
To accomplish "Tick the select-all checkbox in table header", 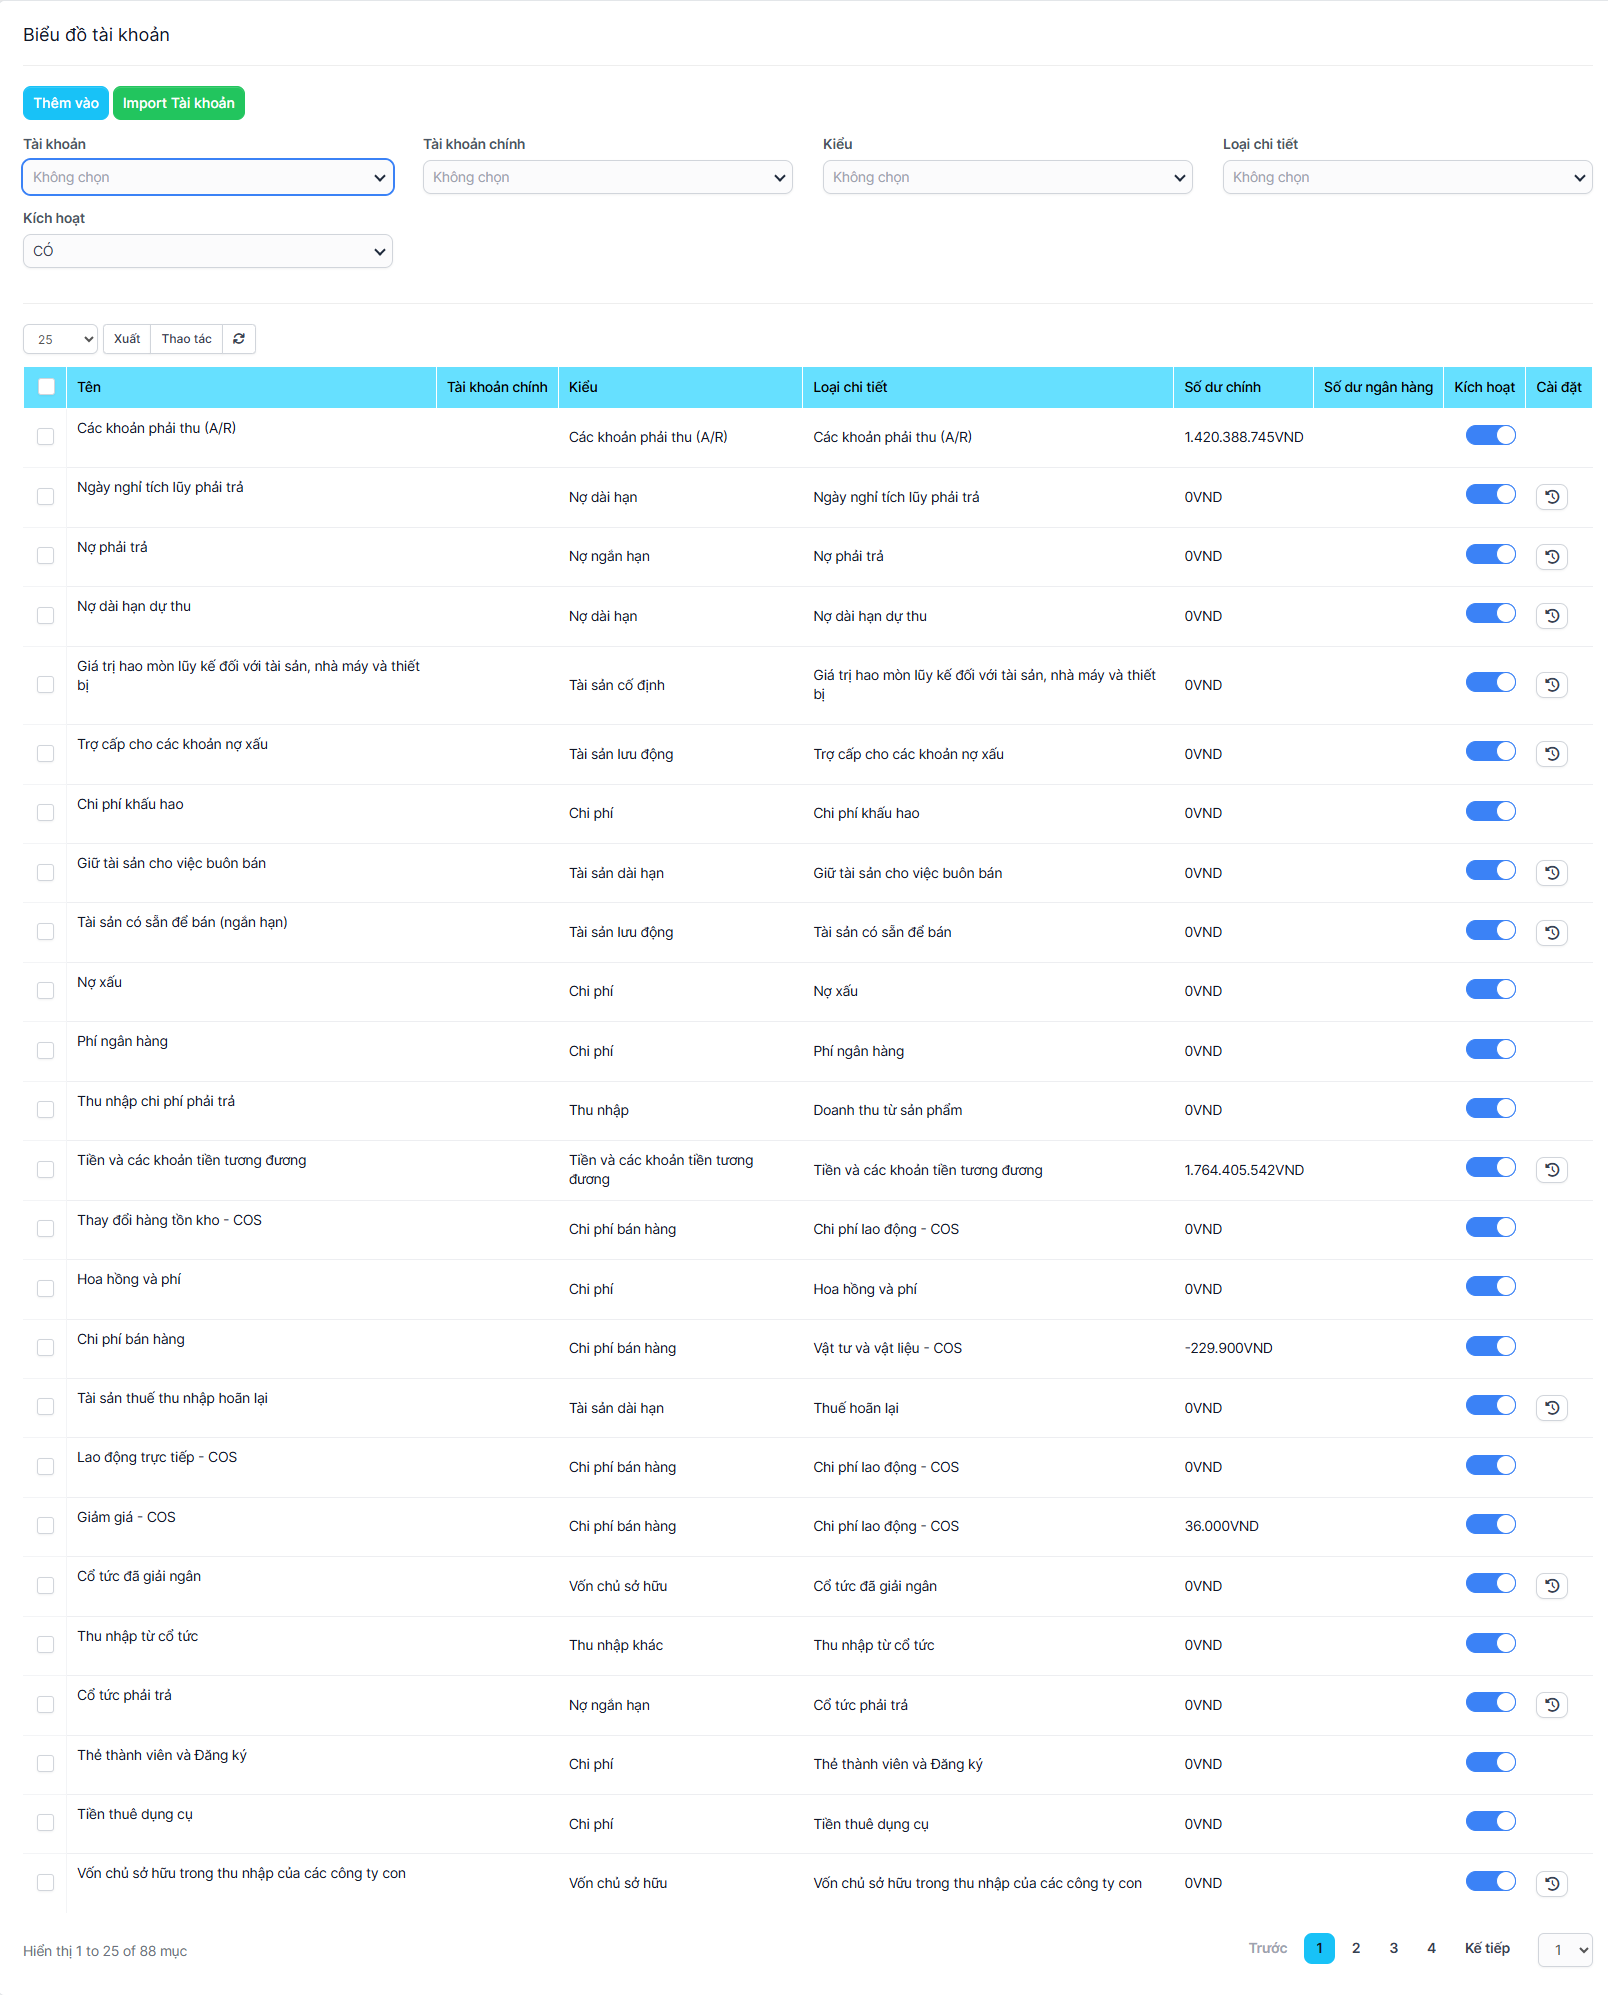I will coord(46,387).
